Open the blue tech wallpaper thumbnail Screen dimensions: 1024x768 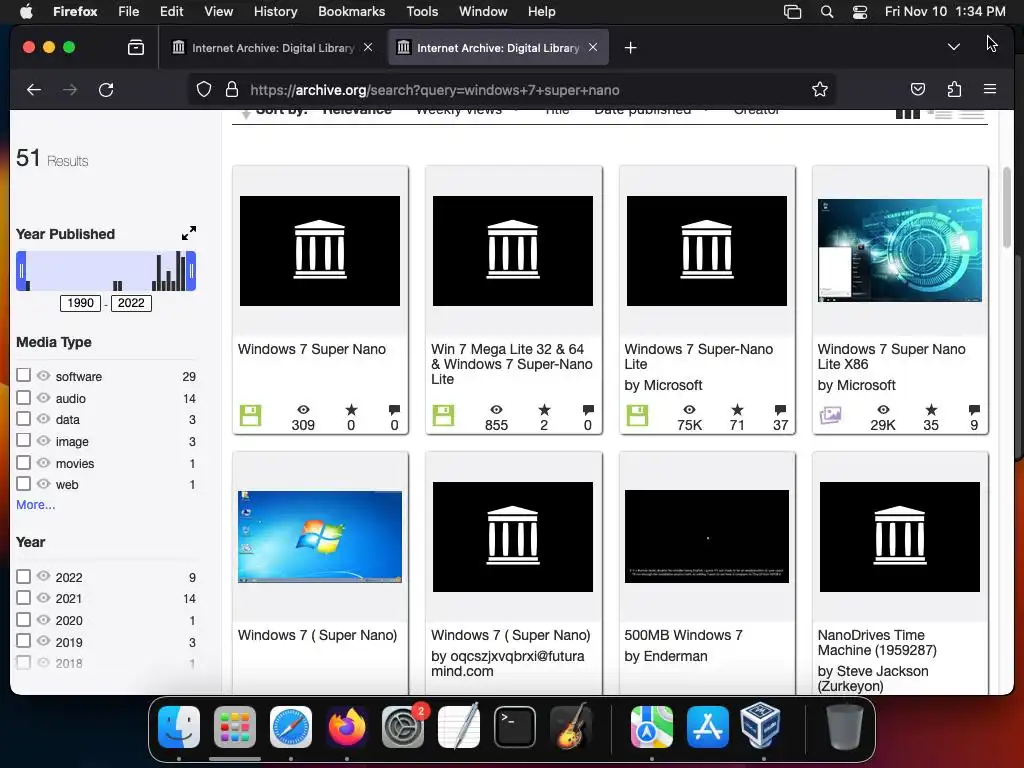(900, 251)
